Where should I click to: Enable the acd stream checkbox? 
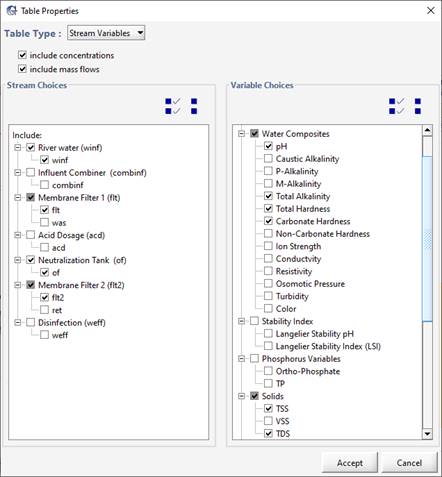[44, 247]
